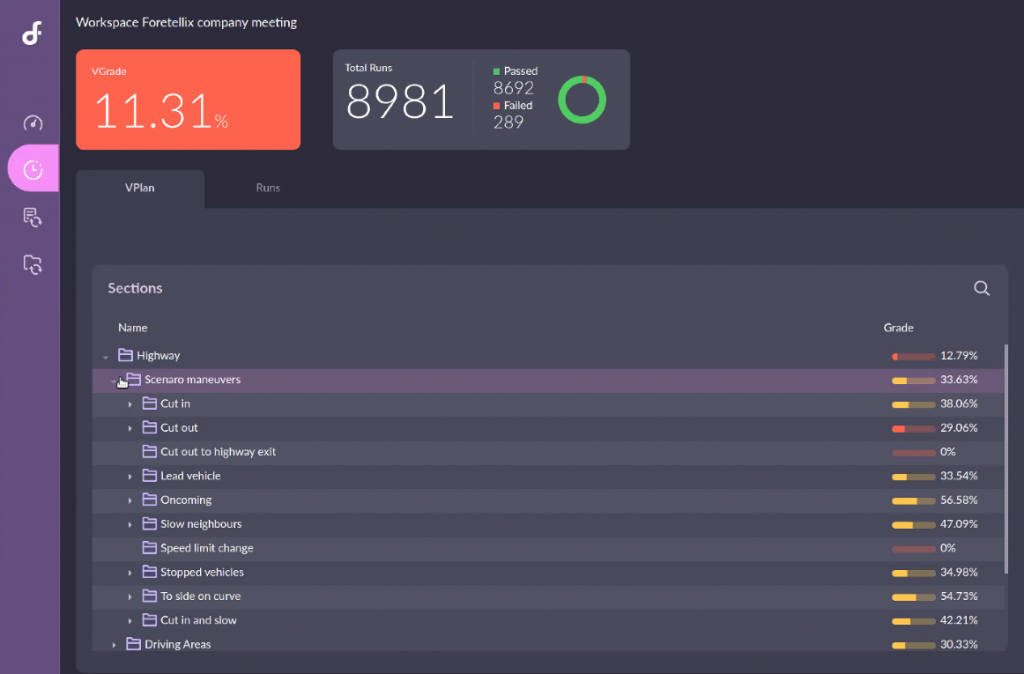
Task: Click the Slow neighbours grade progress bar
Action: click(x=913, y=524)
